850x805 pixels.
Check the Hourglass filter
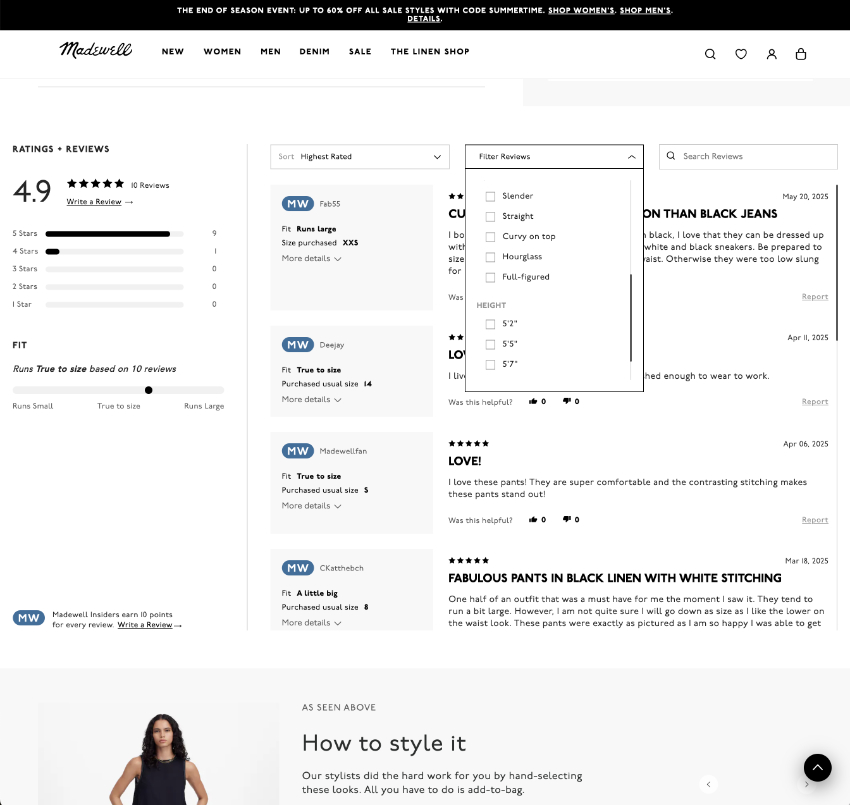tap(490, 257)
